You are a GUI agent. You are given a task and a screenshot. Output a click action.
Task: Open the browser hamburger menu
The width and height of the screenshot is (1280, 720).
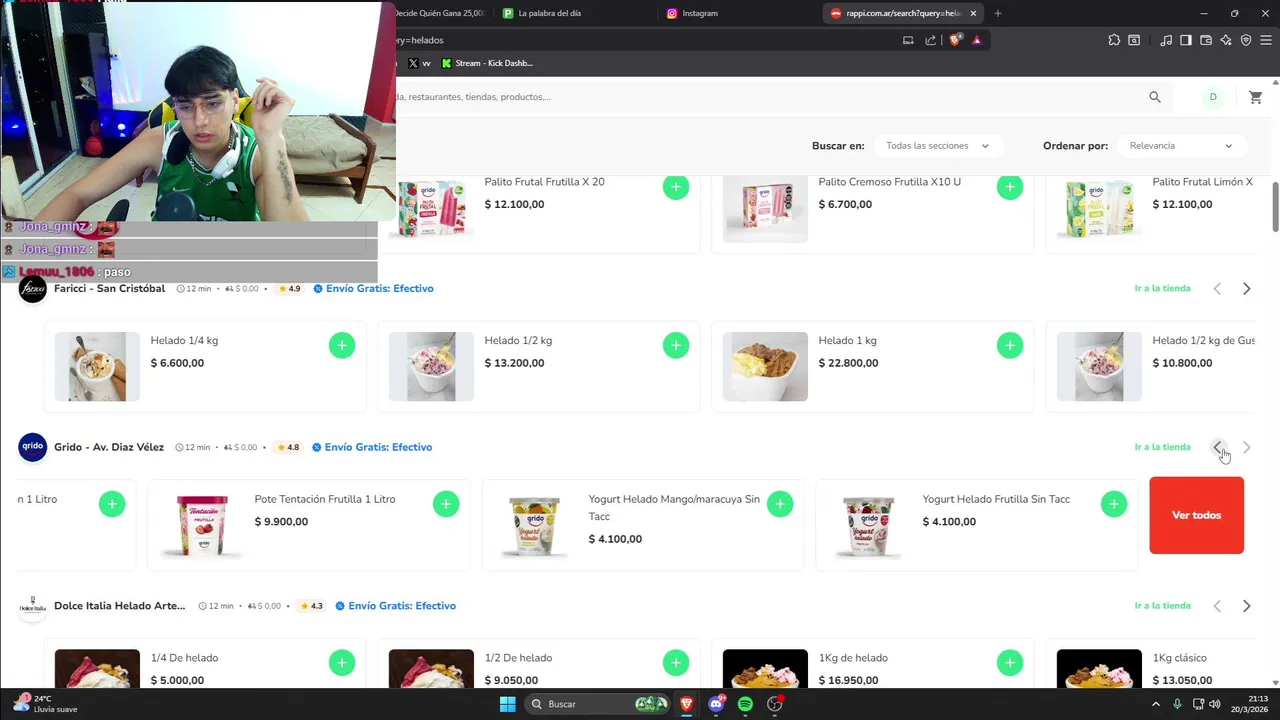1266,40
